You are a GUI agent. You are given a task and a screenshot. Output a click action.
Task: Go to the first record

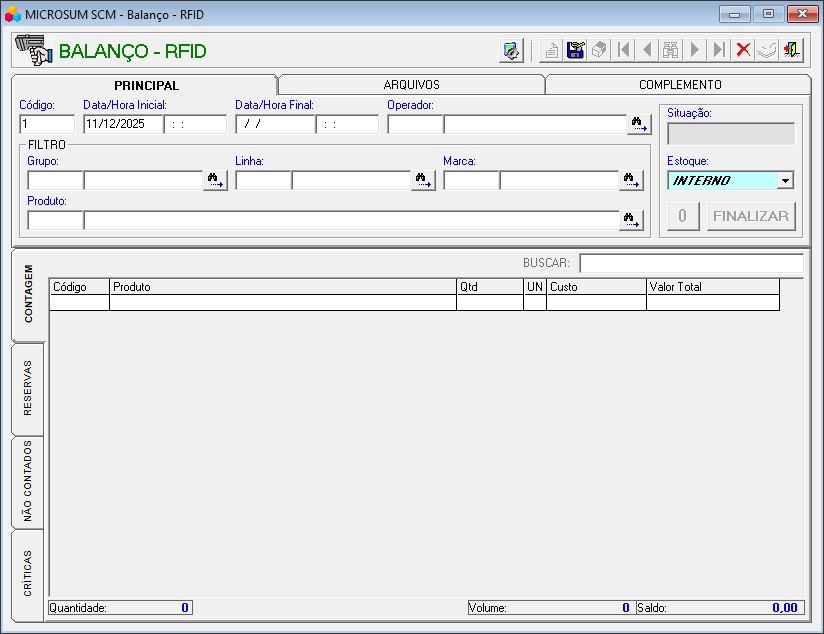click(623, 50)
